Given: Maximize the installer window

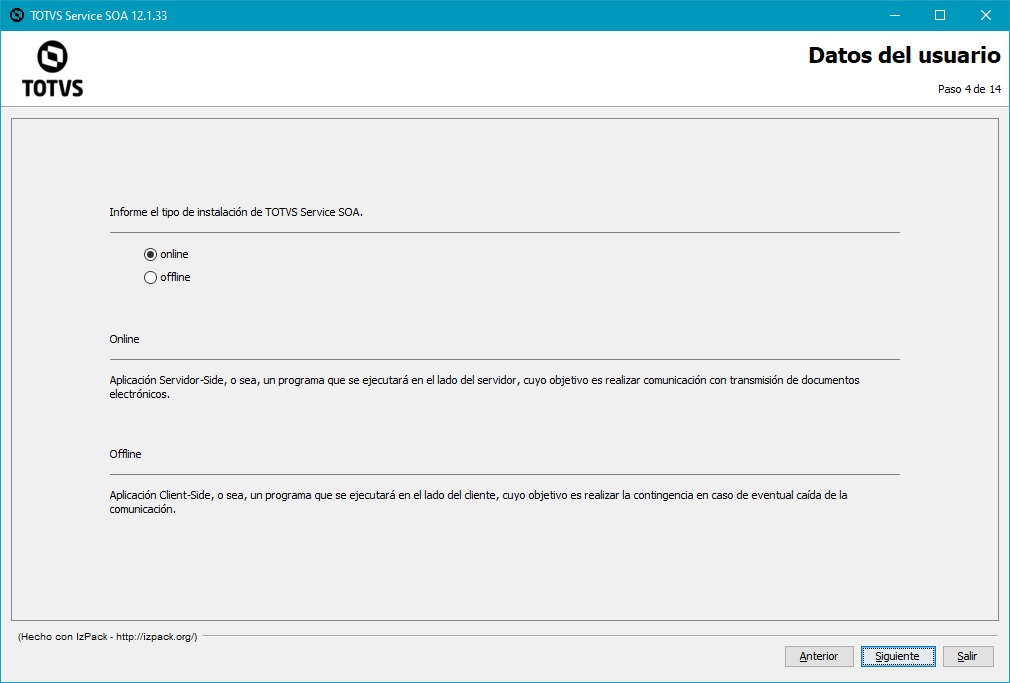Looking at the screenshot, I should click(x=940, y=15).
